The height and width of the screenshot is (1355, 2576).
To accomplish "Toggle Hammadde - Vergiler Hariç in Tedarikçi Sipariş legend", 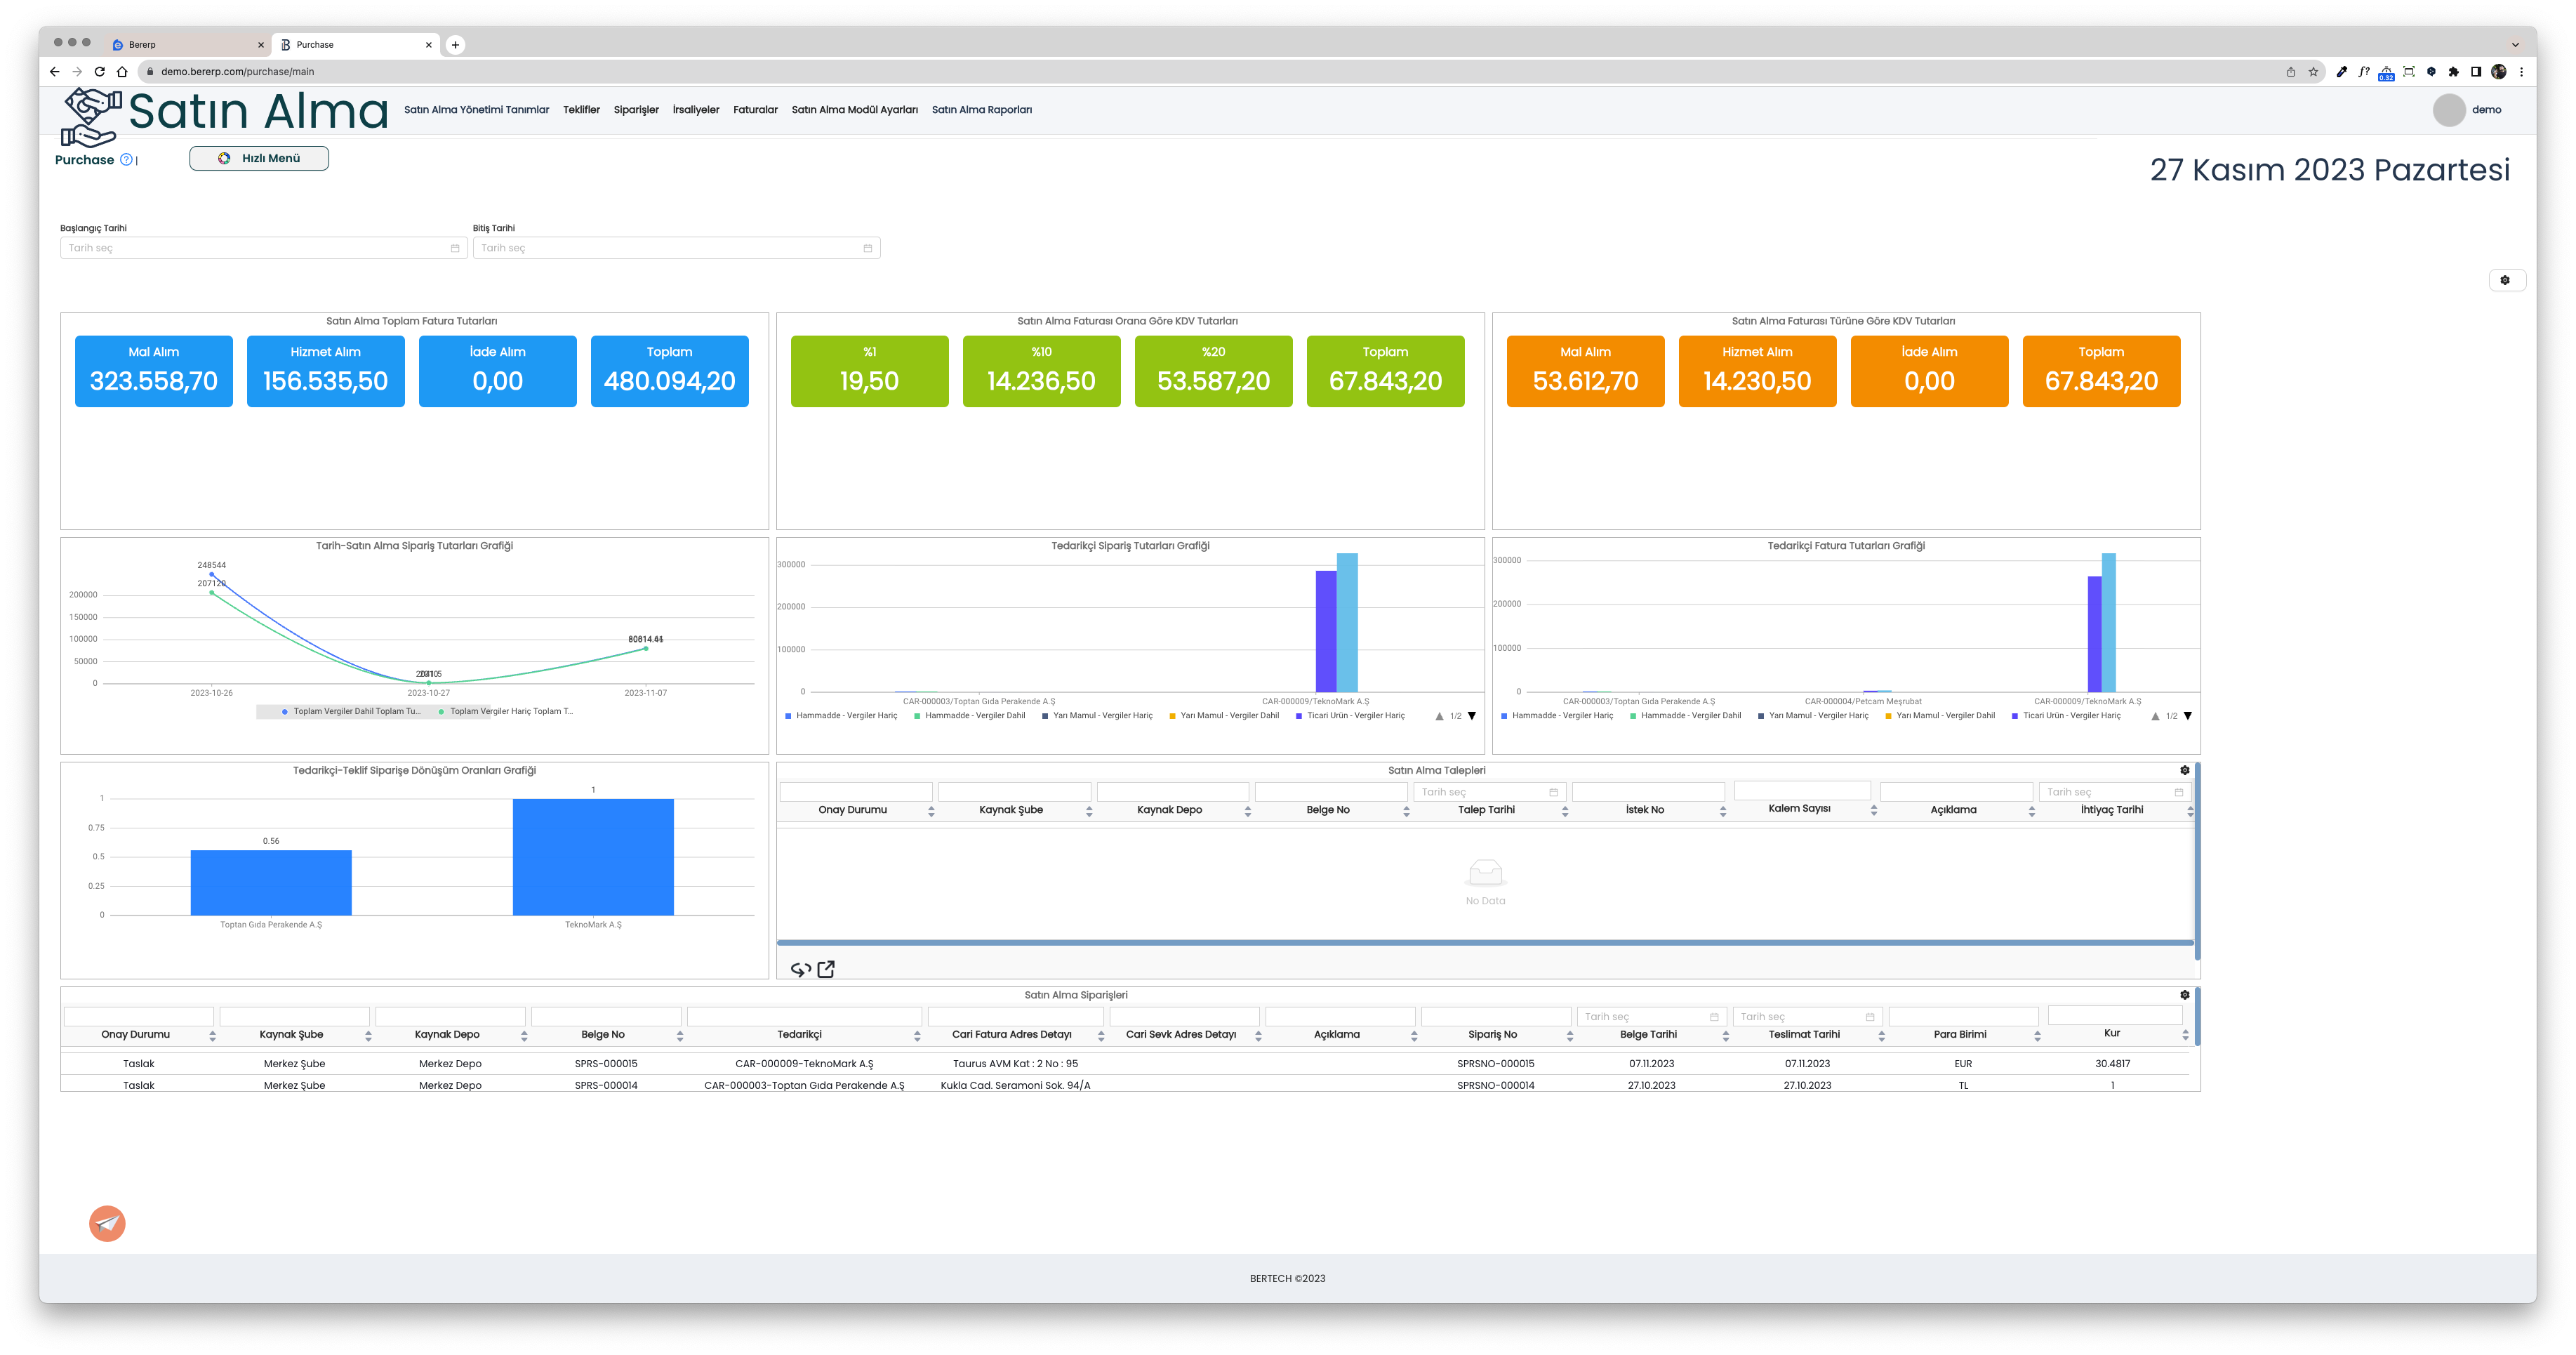I will tap(841, 717).
